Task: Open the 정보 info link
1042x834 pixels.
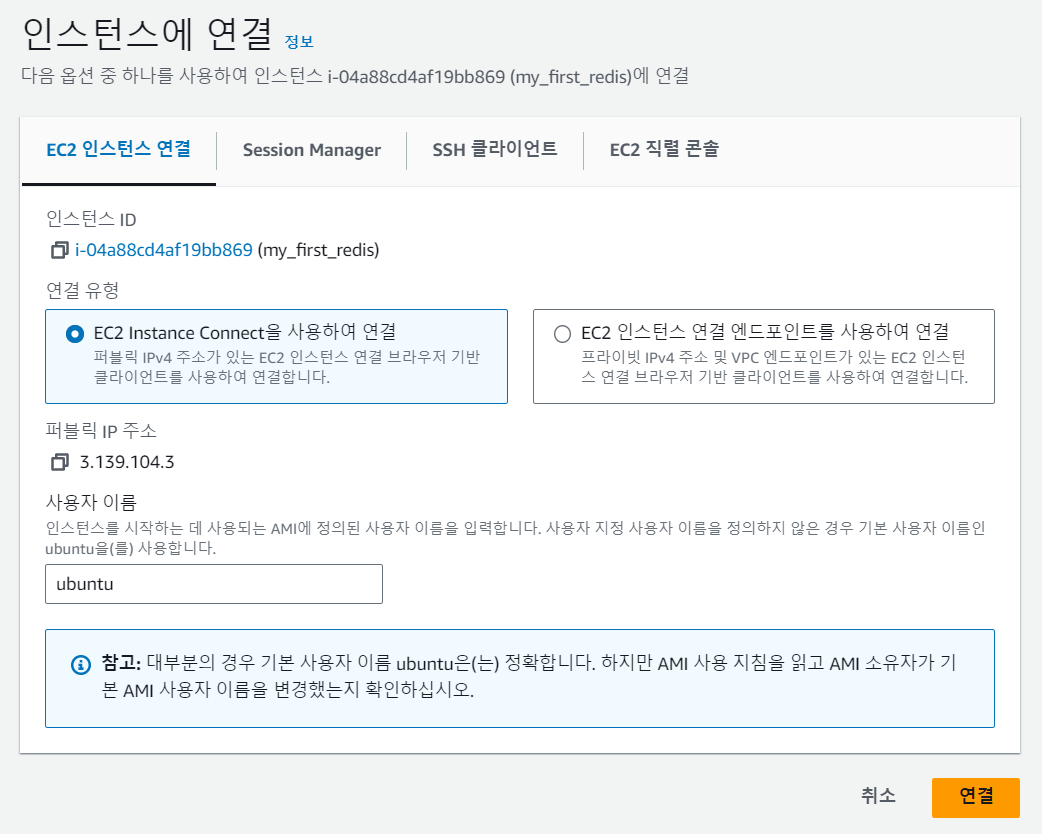Action: (299, 42)
